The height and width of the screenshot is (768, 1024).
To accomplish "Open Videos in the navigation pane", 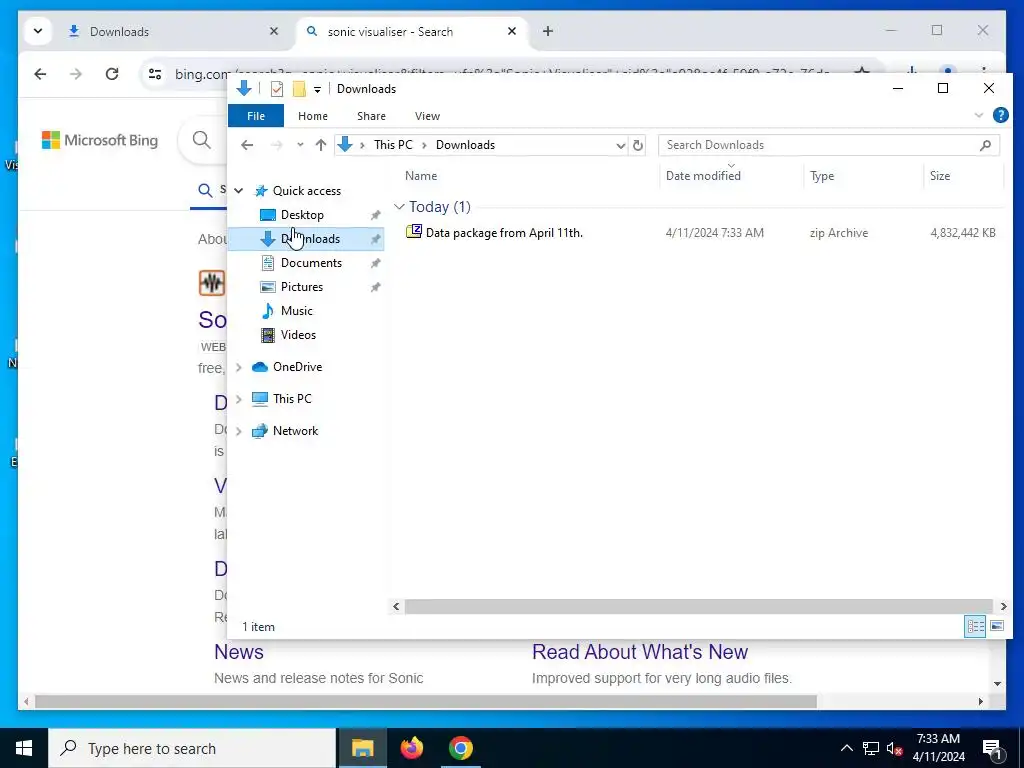I will click(298, 335).
